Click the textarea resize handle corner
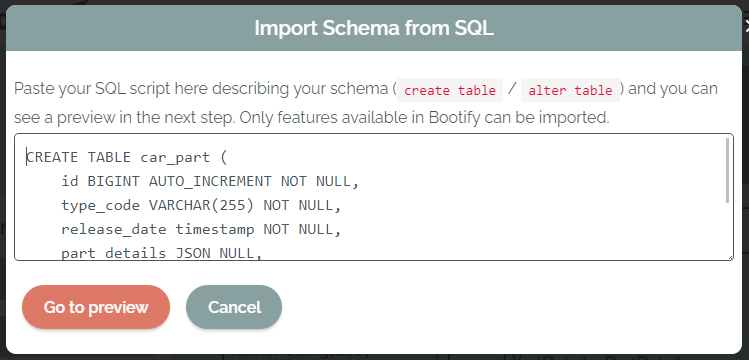Image resolution: width=749 pixels, height=360 pixels. [730, 257]
